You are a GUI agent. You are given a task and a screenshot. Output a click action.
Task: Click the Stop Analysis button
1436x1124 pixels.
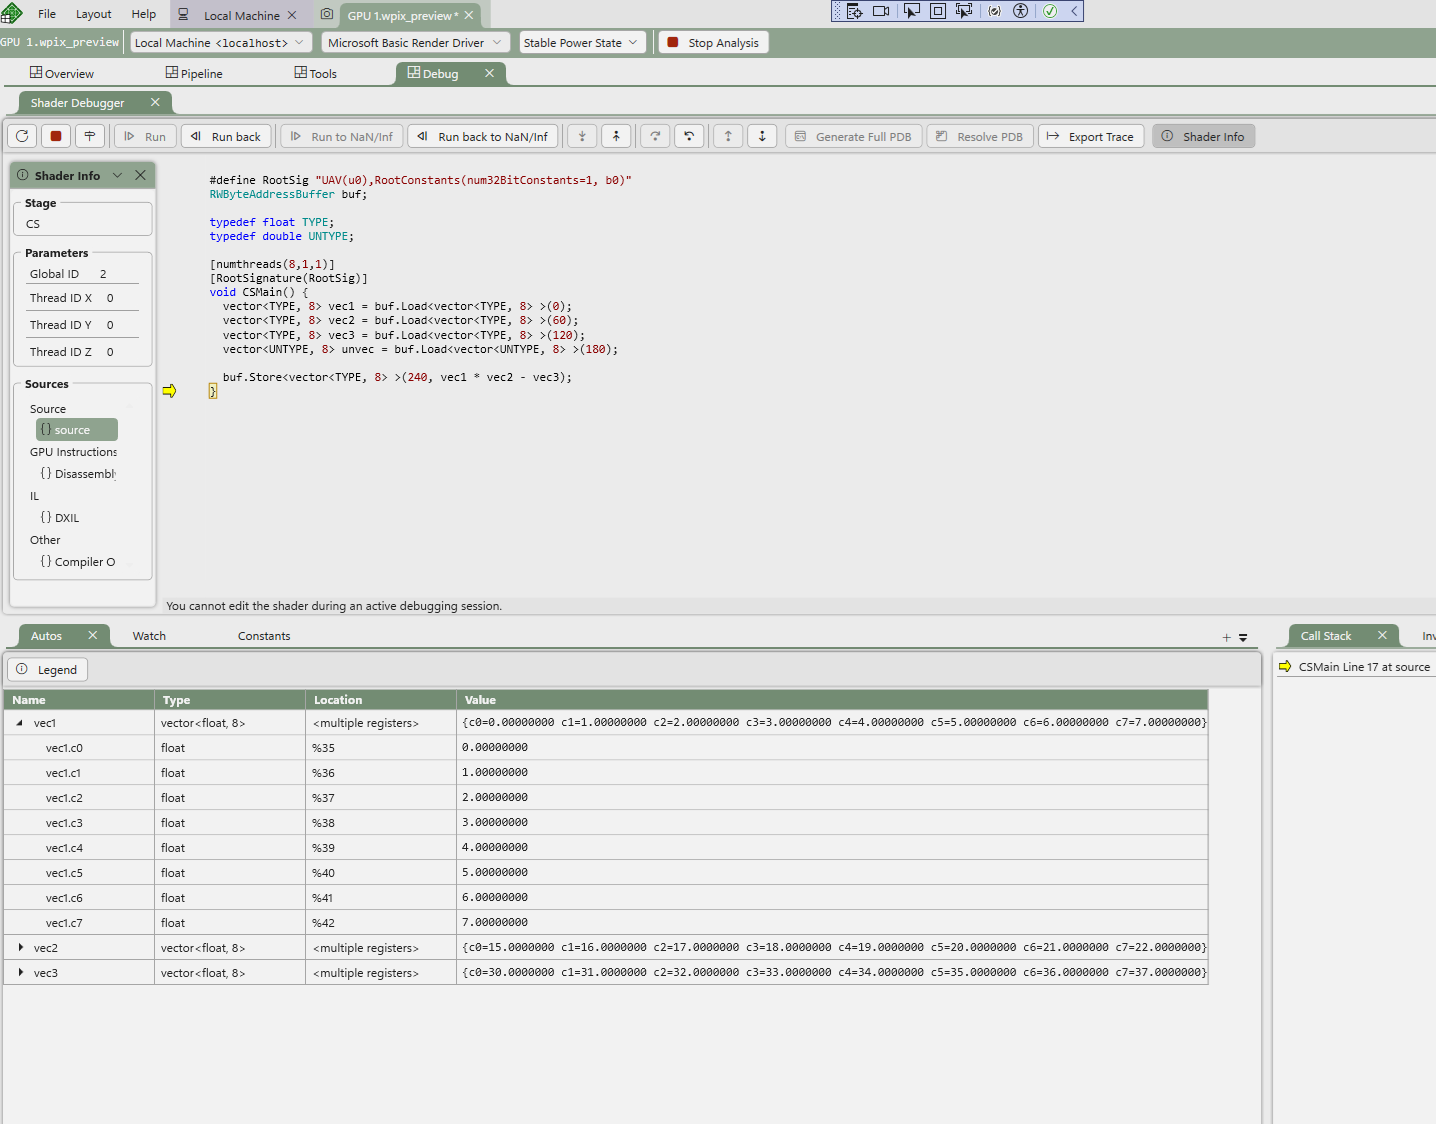[713, 43]
